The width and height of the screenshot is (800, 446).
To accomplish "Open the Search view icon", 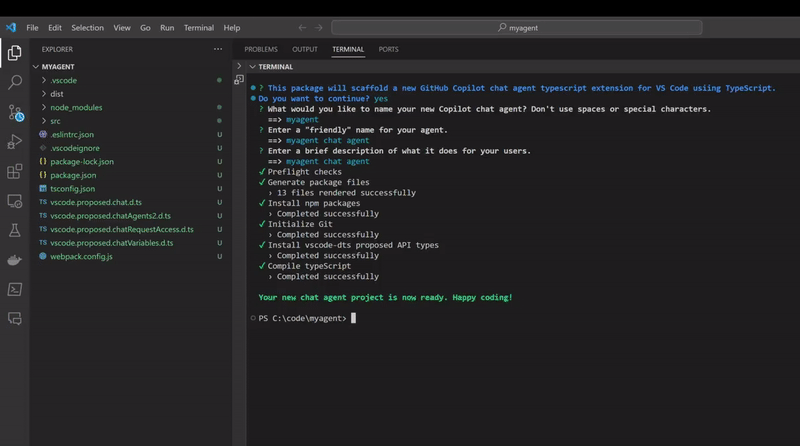I will 15,82.
